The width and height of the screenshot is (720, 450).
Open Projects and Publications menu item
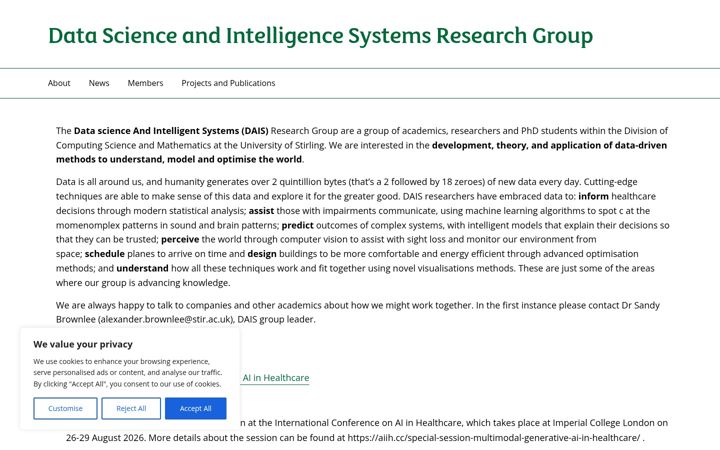click(x=228, y=83)
